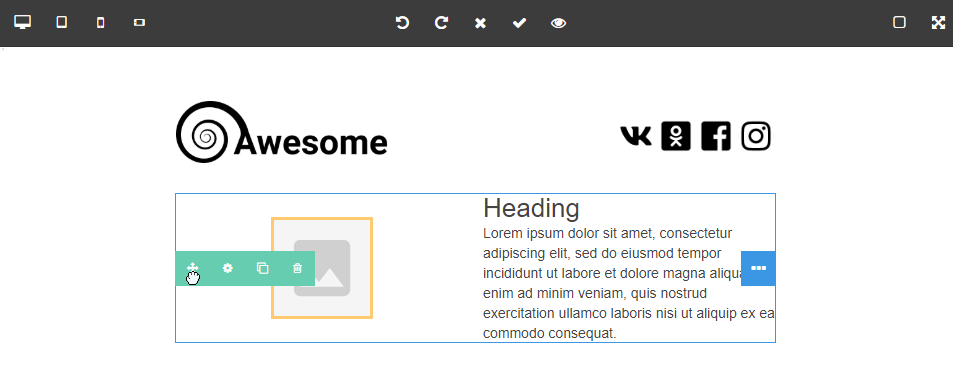Toggle preview with the eye icon
Viewport: 953px width, 368px height.
[x=558, y=23]
